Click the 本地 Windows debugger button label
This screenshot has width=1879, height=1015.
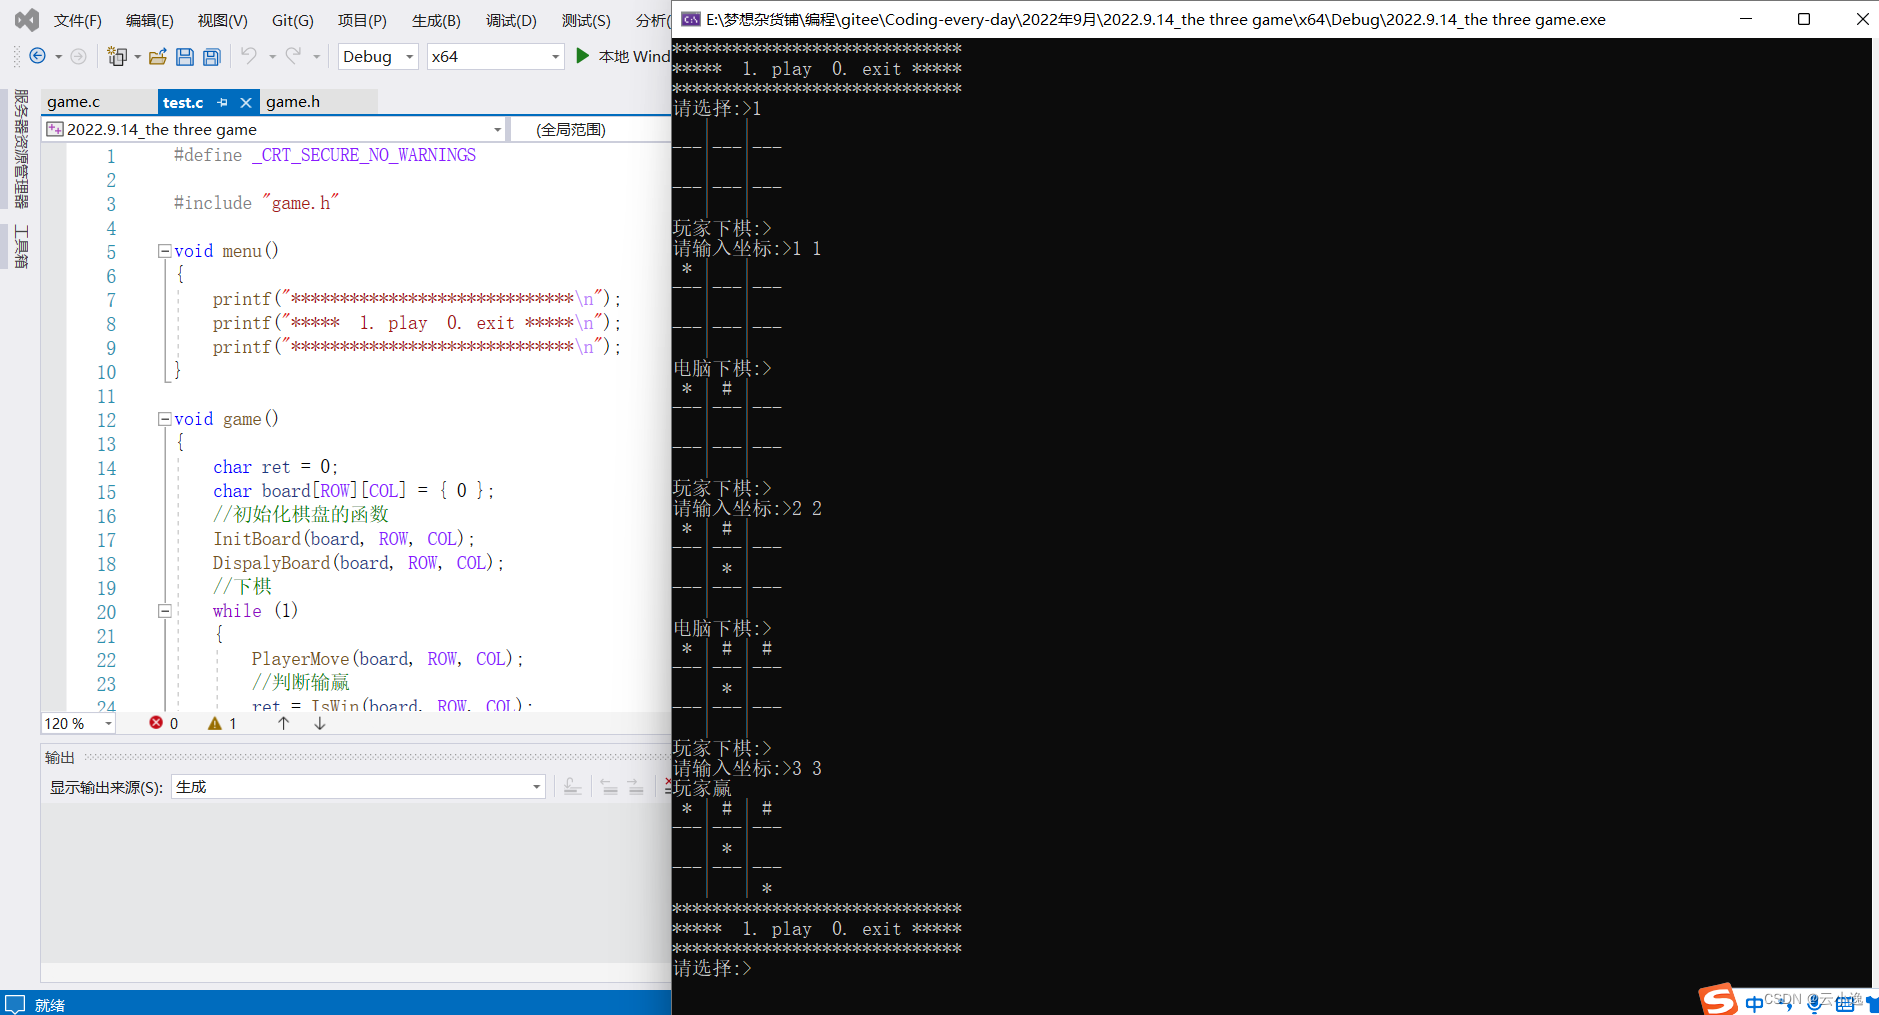point(634,57)
